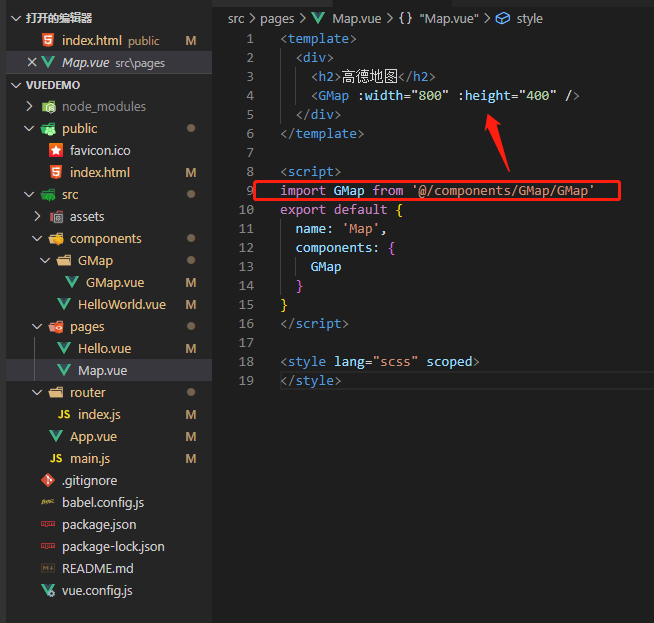Screen dimensions: 654x623
Task: Close the Map.vue open editor entry
Action: point(32,63)
